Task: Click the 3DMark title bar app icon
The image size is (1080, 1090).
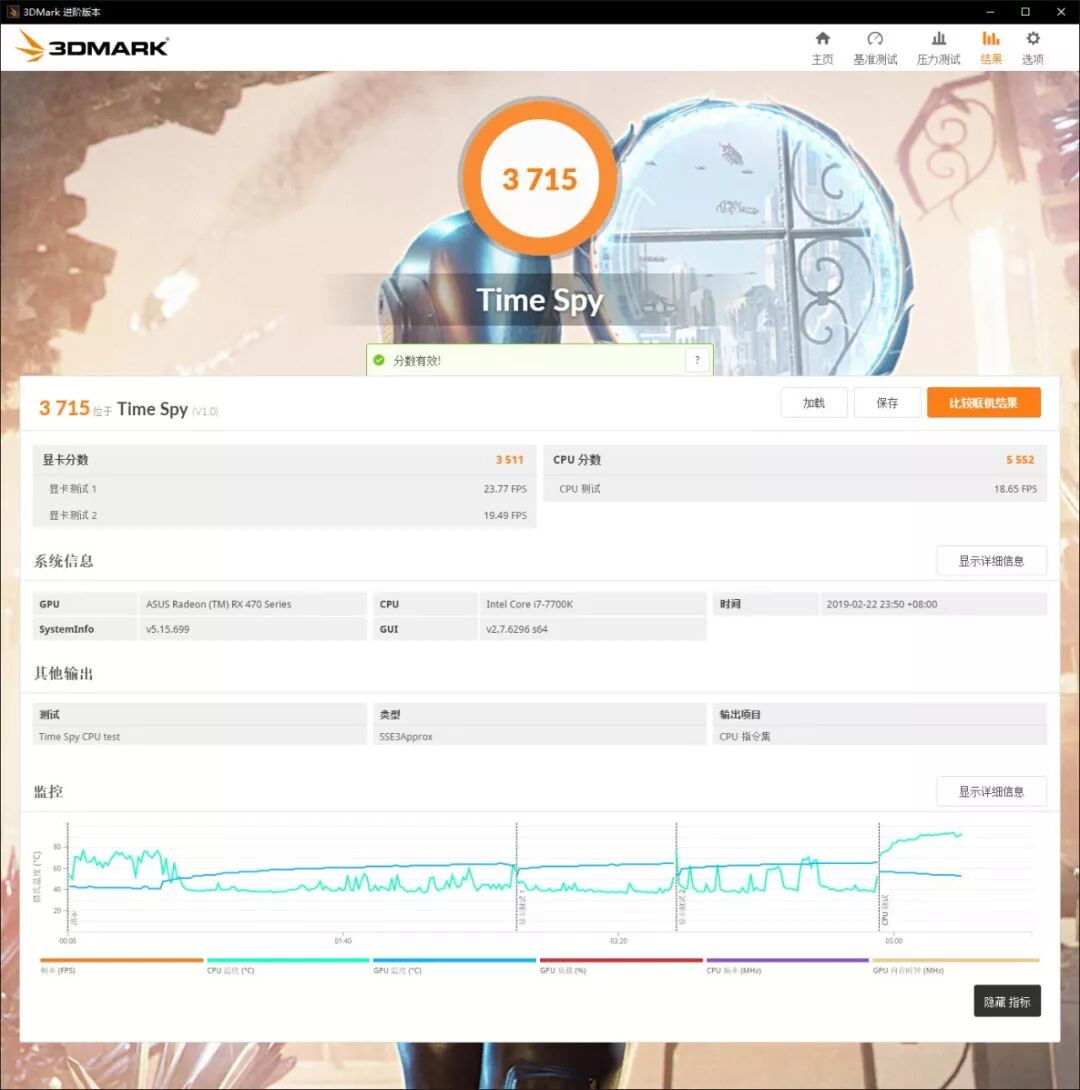Action: [x=13, y=12]
